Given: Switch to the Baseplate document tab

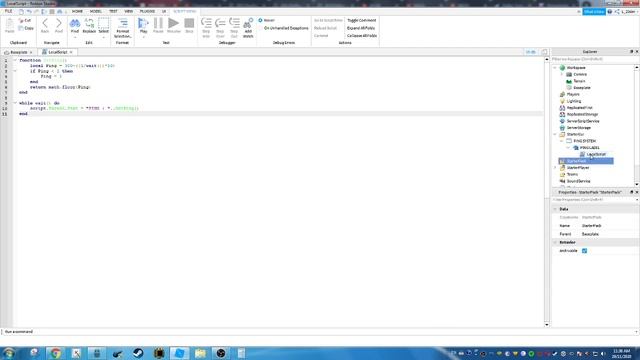Looking at the screenshot, I should [x=19, y=52].
